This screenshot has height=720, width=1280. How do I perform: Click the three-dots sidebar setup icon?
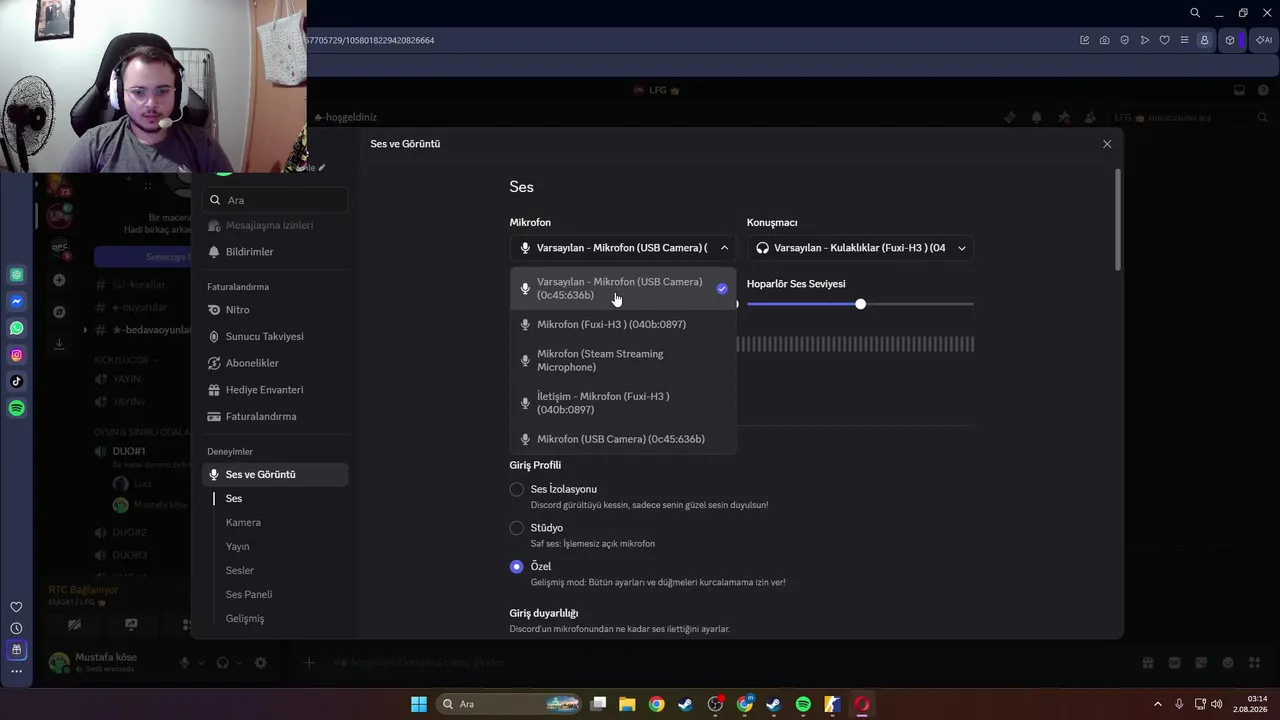tap(16, 671)
